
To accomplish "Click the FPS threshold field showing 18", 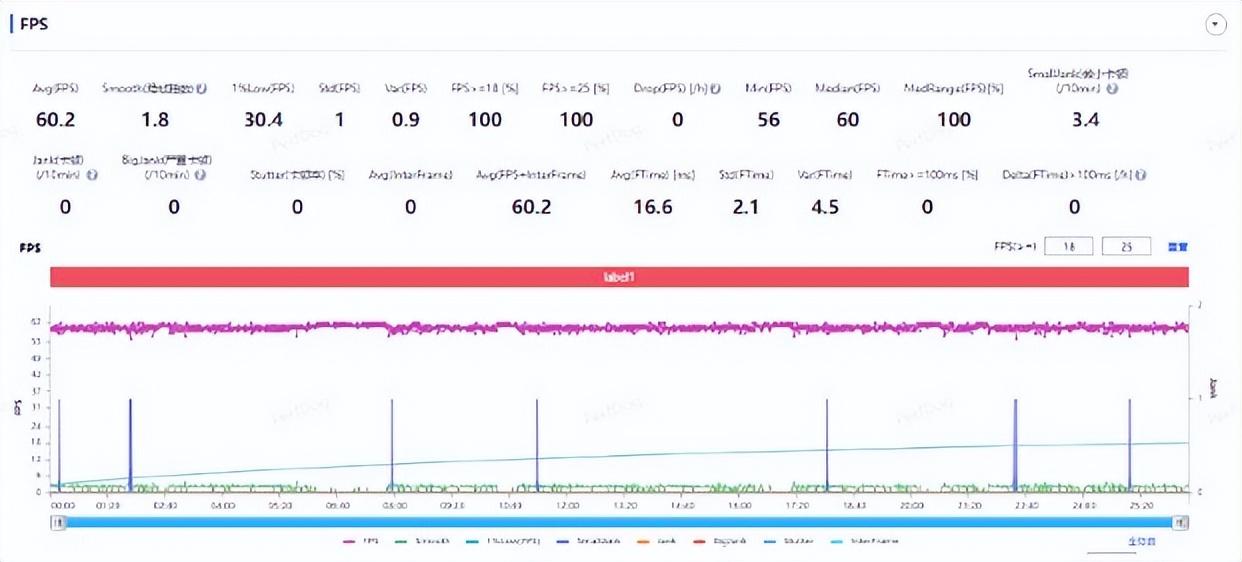I will (x=1068, y=246).
